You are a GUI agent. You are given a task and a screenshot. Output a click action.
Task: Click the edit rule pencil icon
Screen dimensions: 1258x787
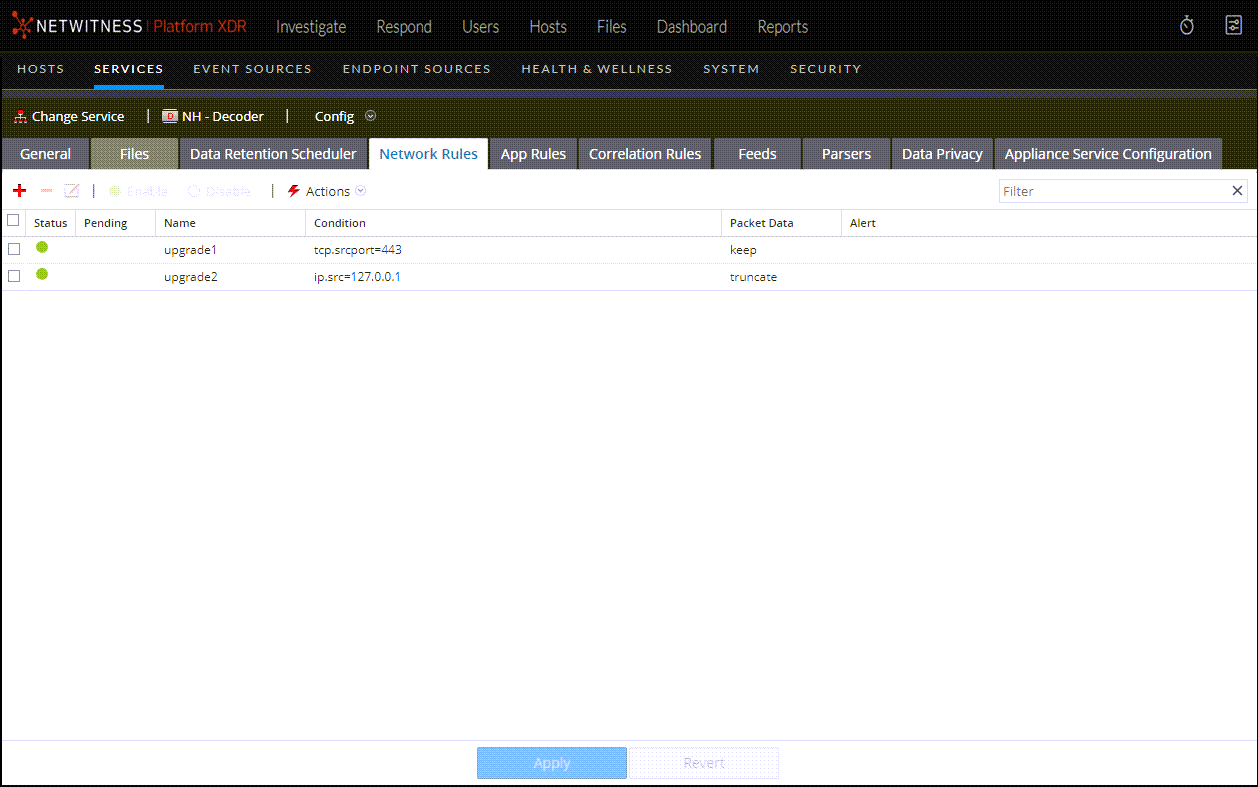[71, 191]
